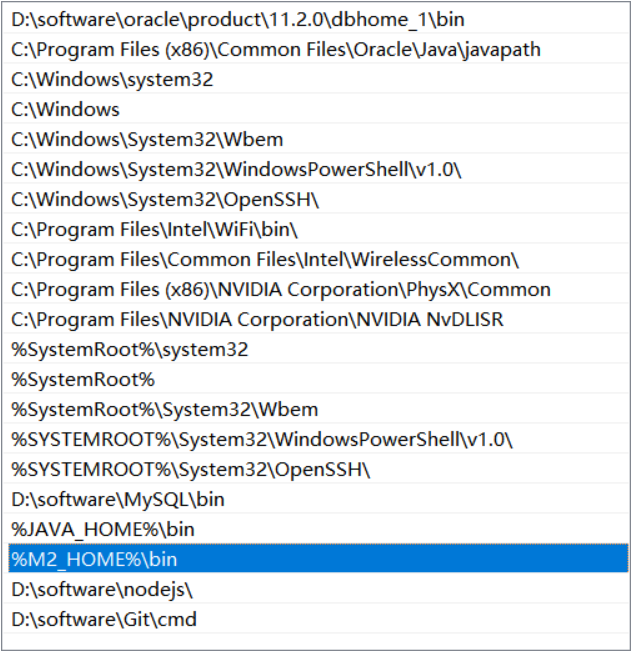The width and height of the screenshot is (634, 653).
Task: Select %SYSTEMROOT%\System32\WindowsPowerShell\v1.0\ entry
Action: click(x=317, y=439)
